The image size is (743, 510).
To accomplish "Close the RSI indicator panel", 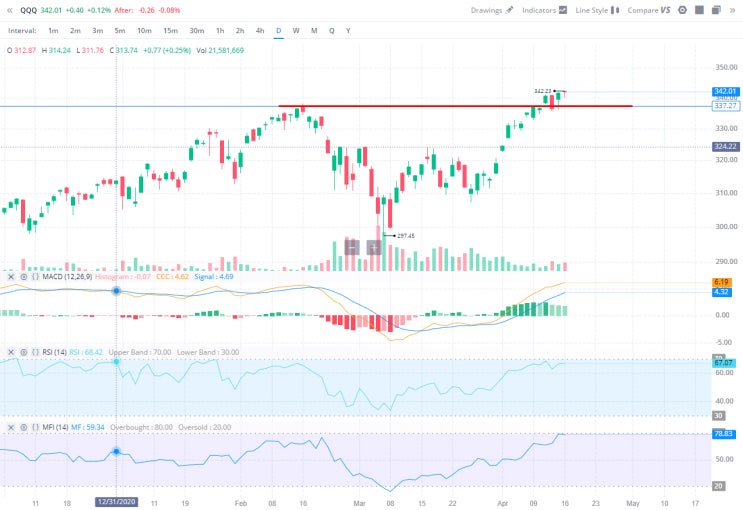I will pyautogui.click(x=11, y=352).
